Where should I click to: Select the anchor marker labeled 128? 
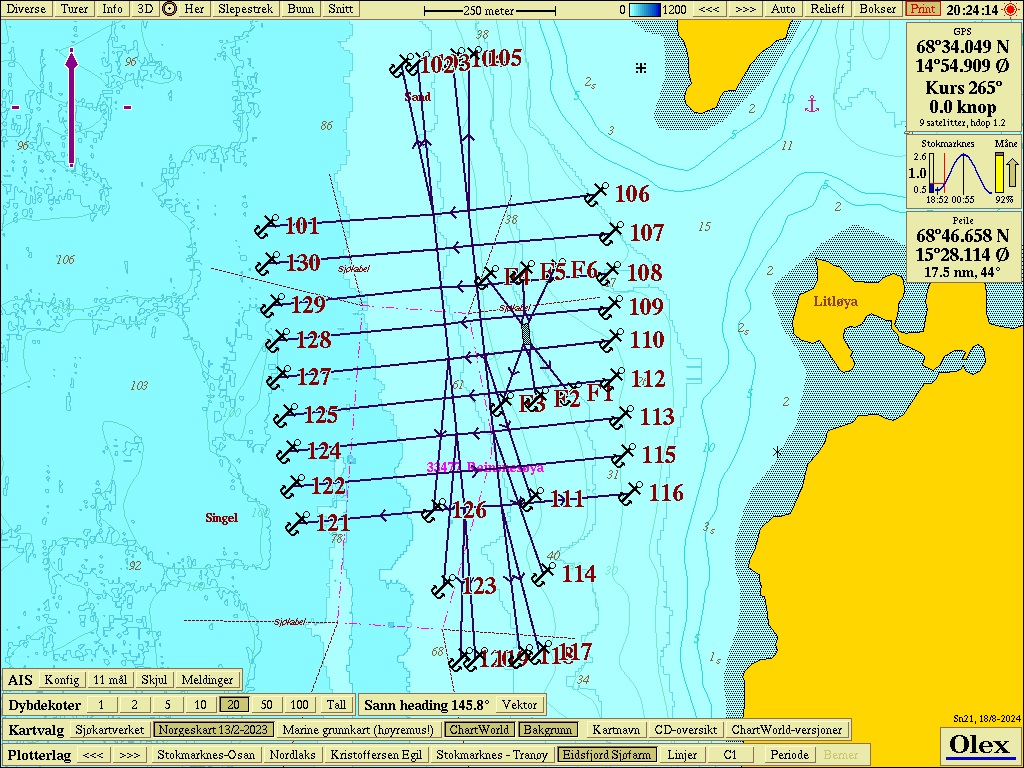tap(278, 340)
